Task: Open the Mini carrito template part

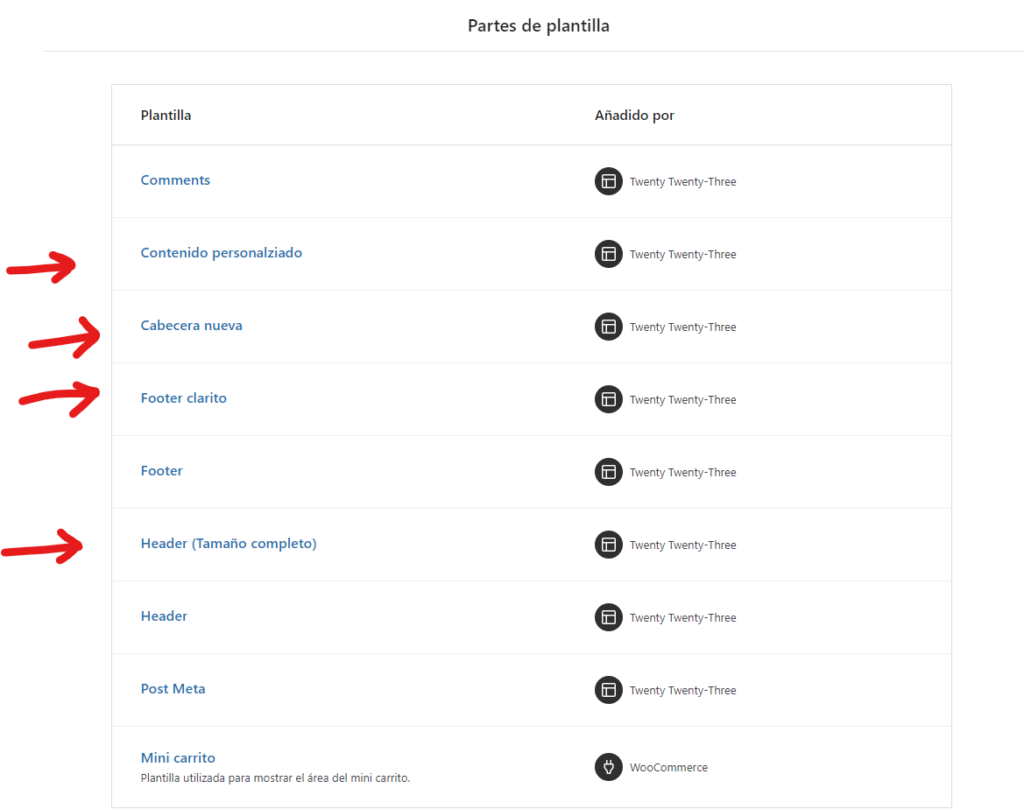Action: [178, 758]
